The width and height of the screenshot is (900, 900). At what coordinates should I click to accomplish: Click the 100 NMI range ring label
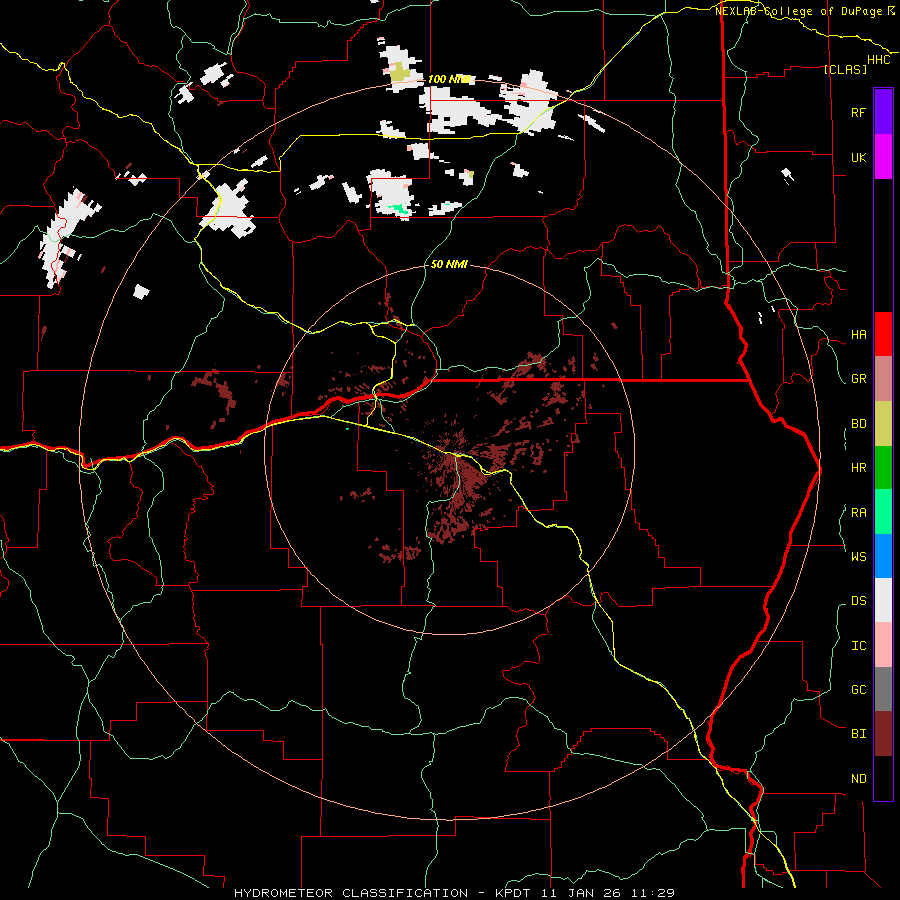click(x=449, y=79)
